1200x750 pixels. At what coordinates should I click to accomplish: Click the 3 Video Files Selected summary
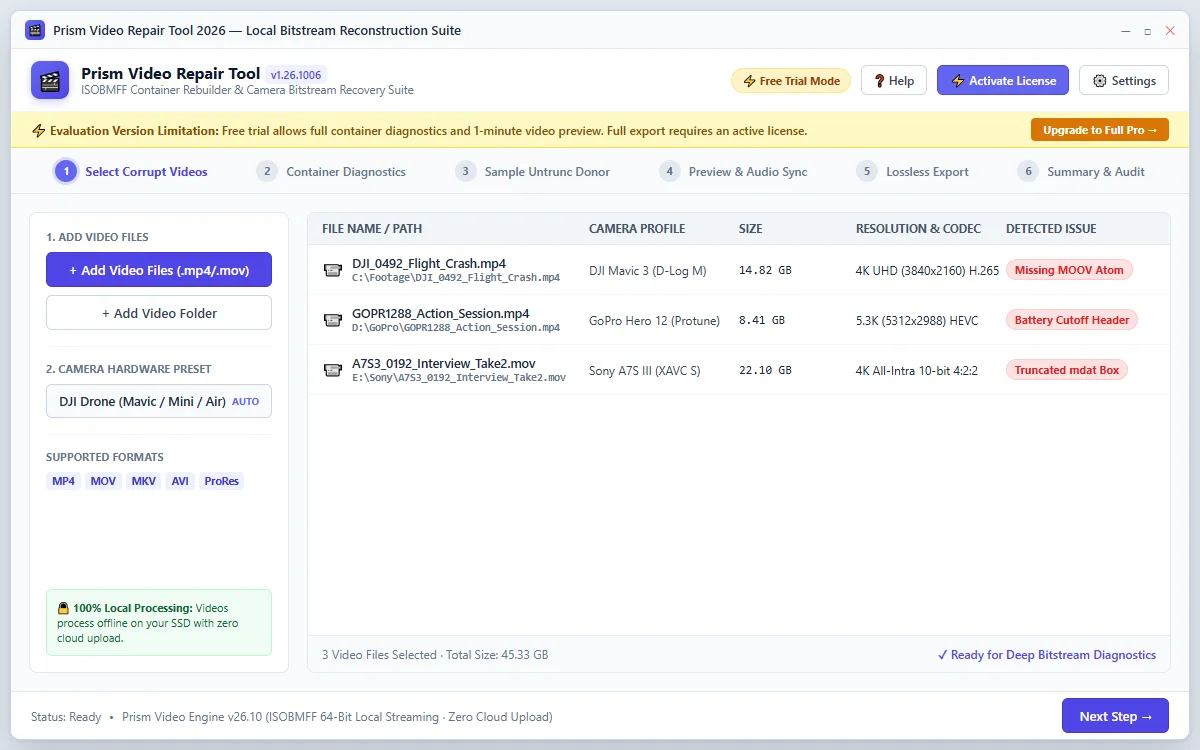(435, 655)
